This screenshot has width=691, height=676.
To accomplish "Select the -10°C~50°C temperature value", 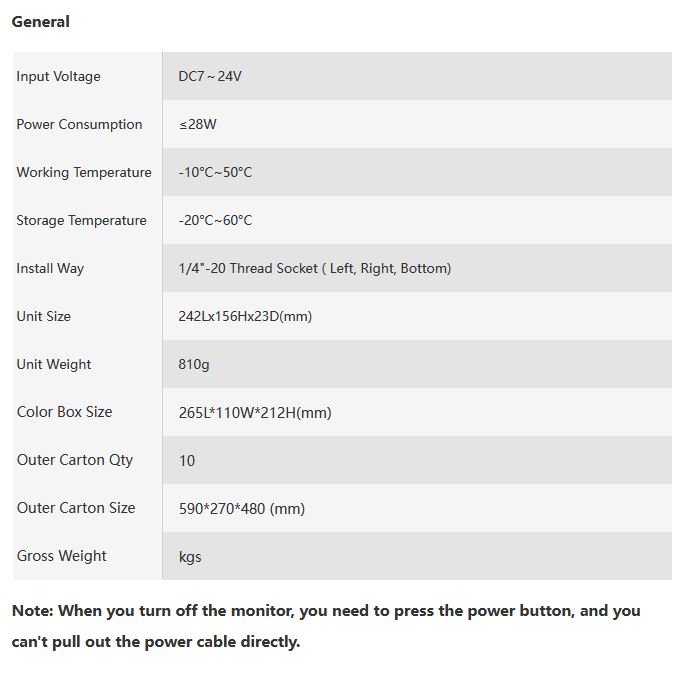I will [x=215, y=172].
